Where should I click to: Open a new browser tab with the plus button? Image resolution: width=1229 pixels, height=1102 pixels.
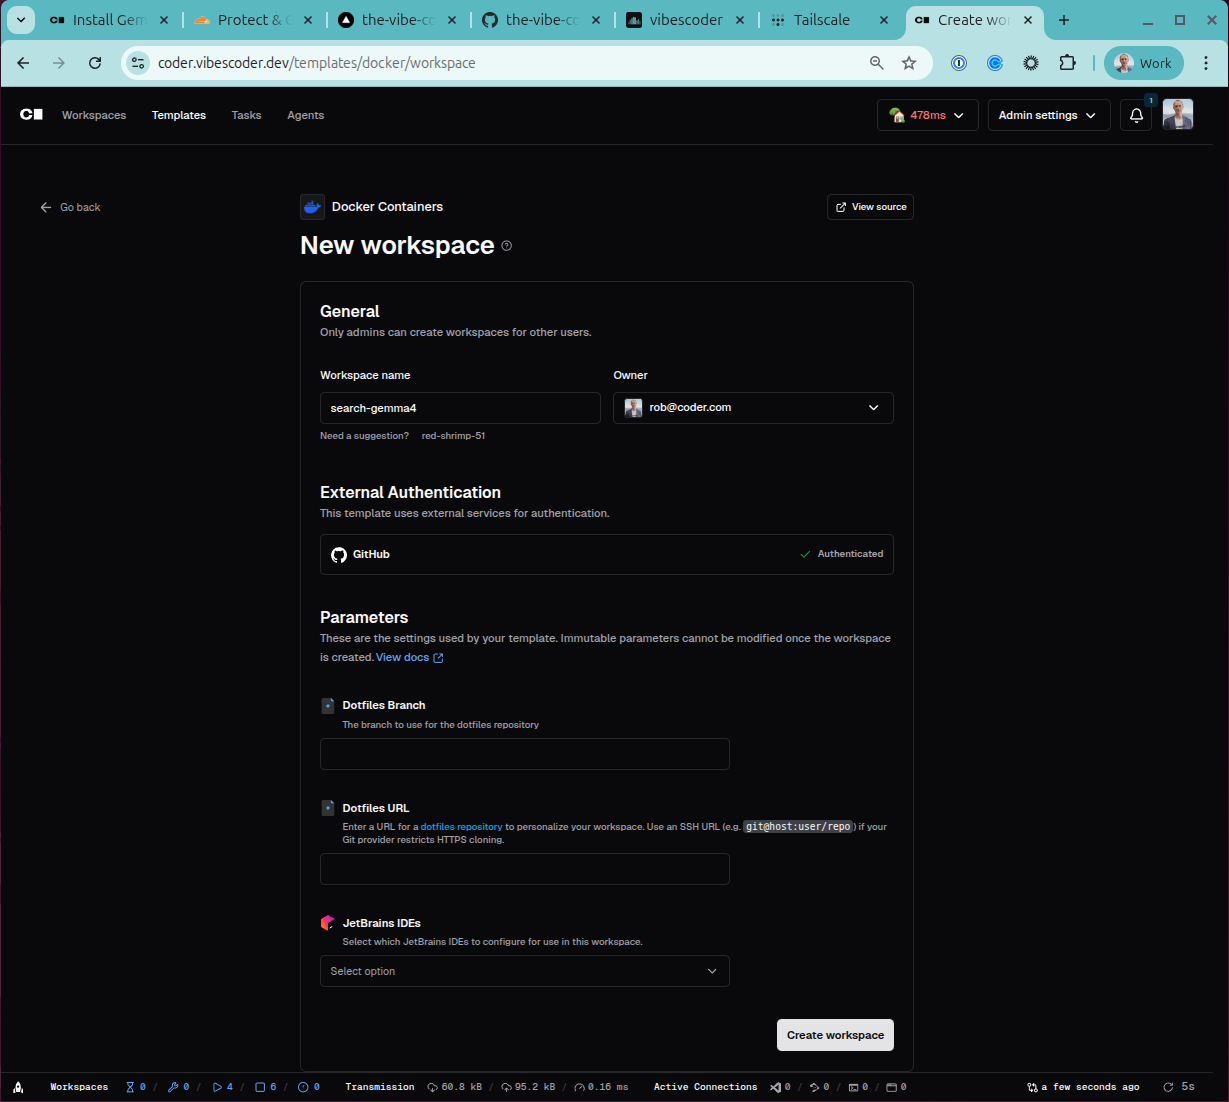coord(1064,20)
